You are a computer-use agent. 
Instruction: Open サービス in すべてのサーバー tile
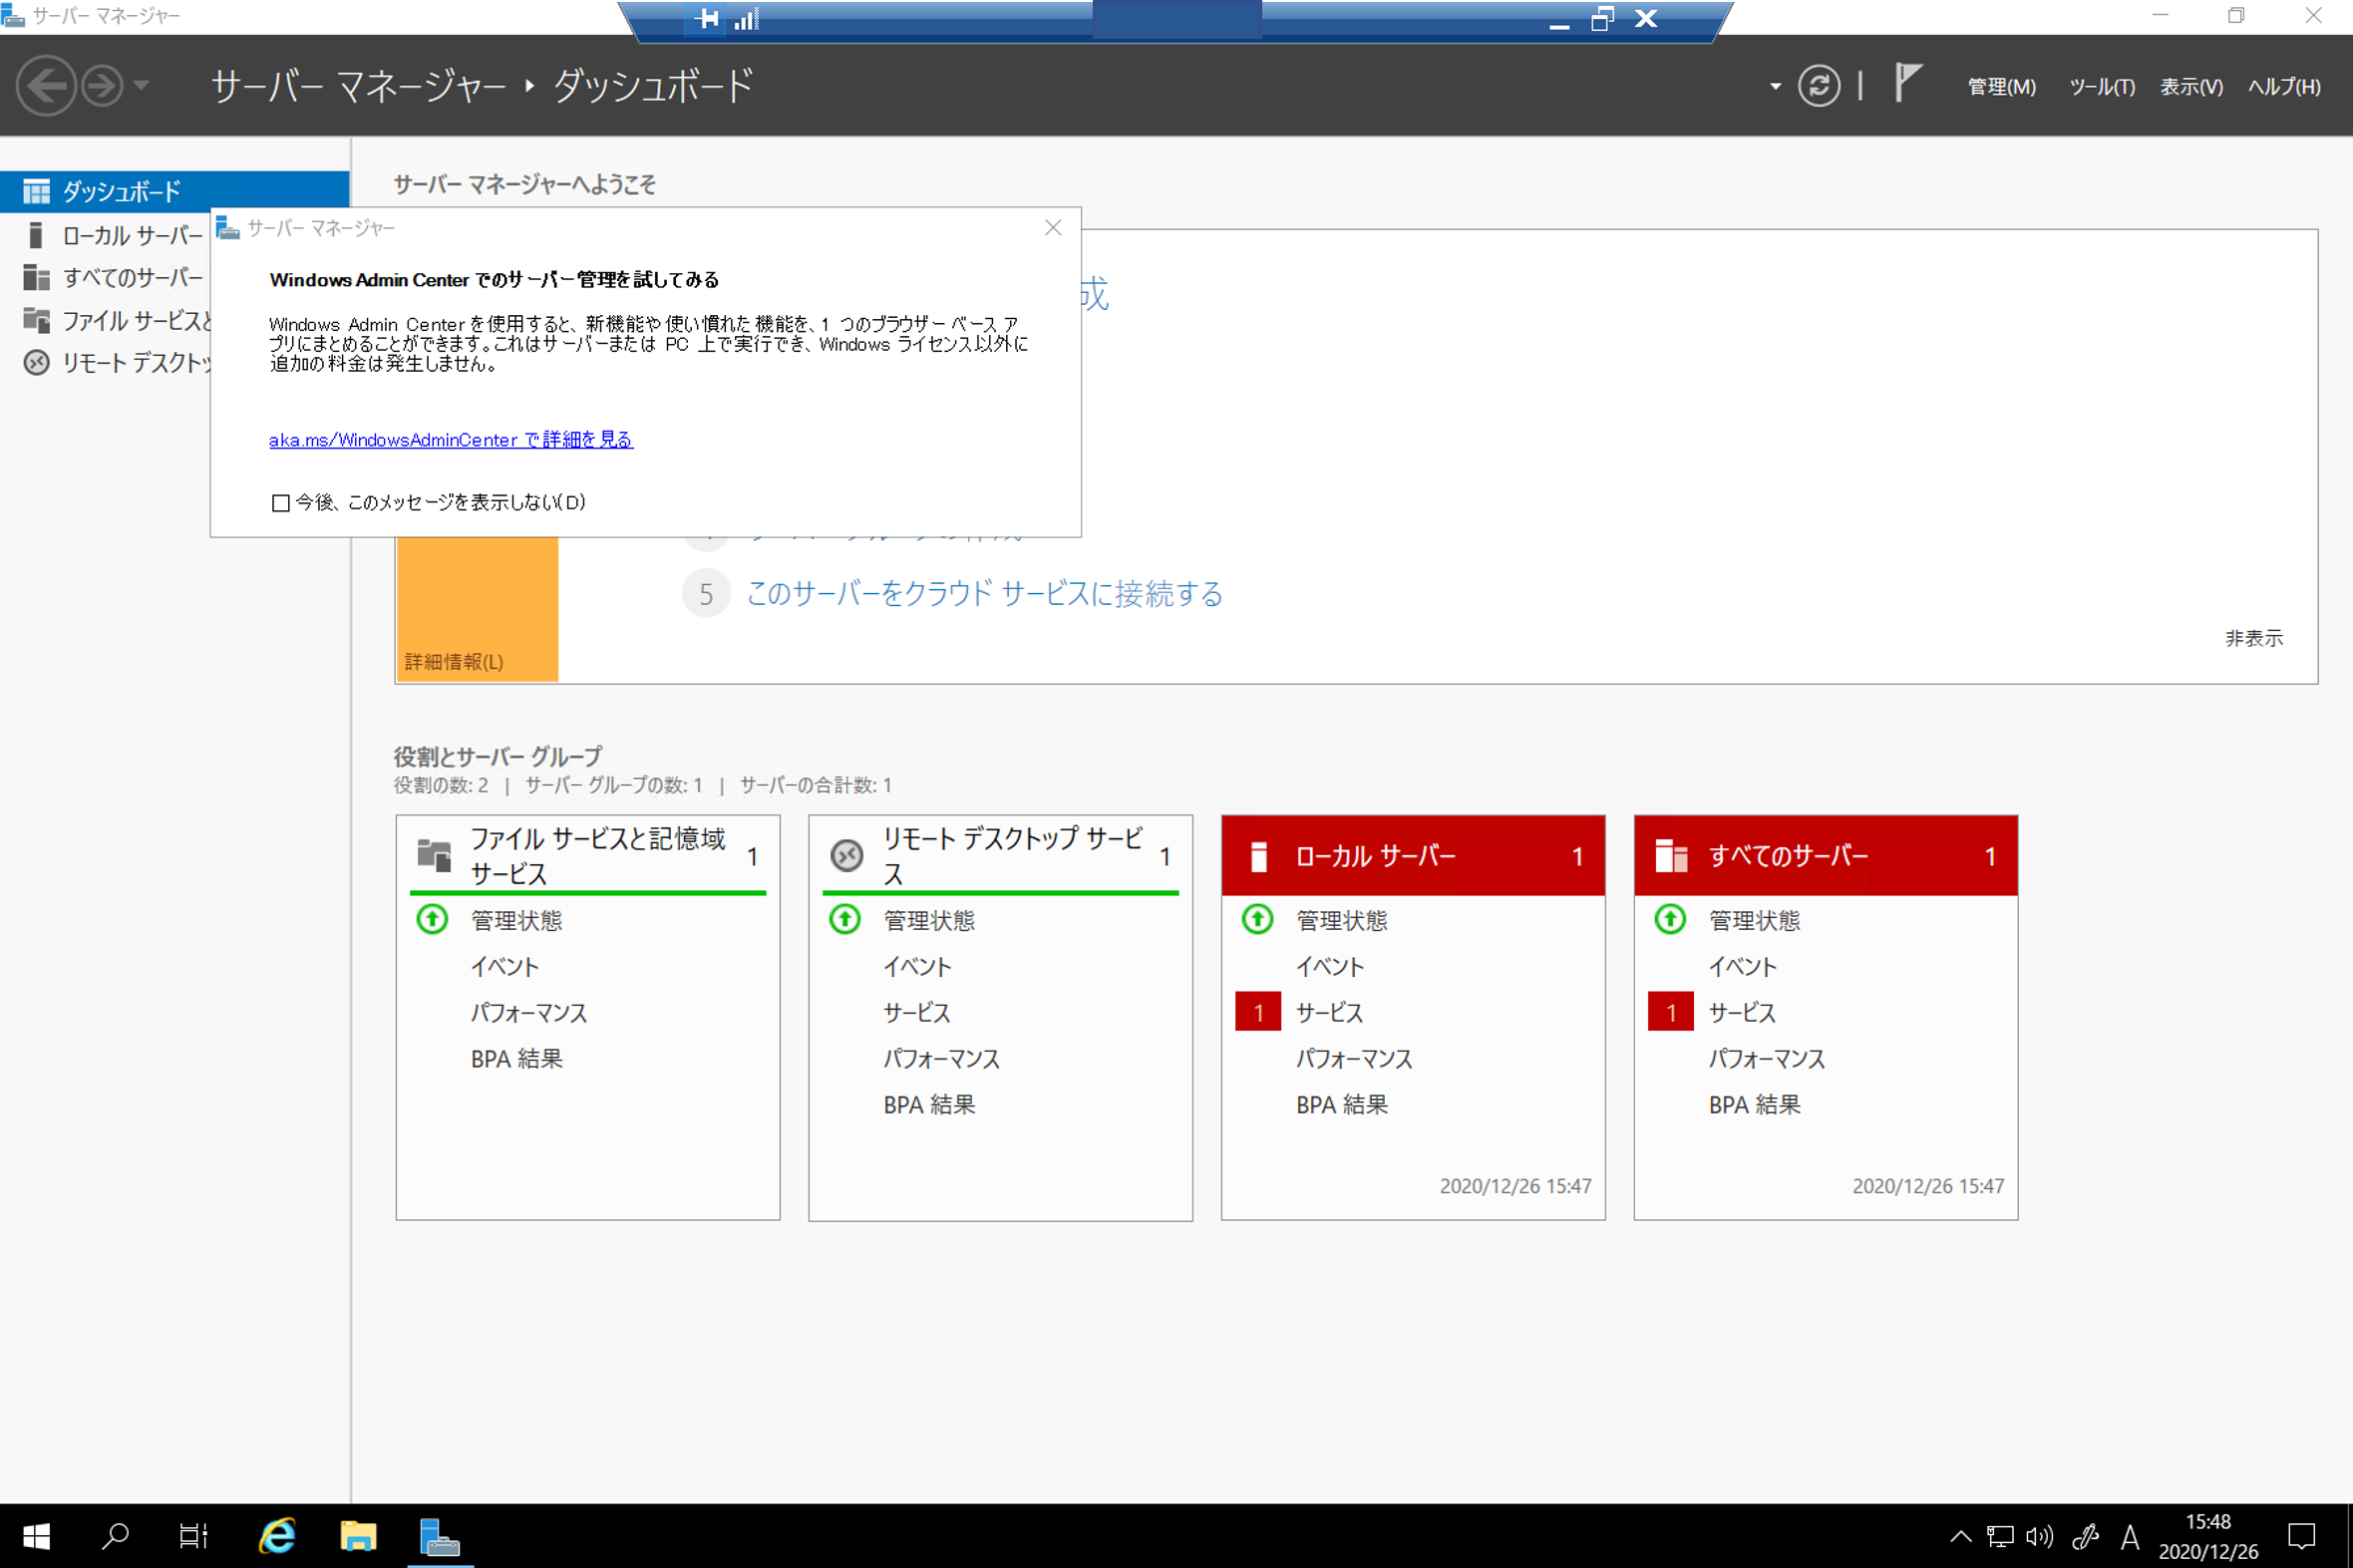click(x=1743, y=1012)
